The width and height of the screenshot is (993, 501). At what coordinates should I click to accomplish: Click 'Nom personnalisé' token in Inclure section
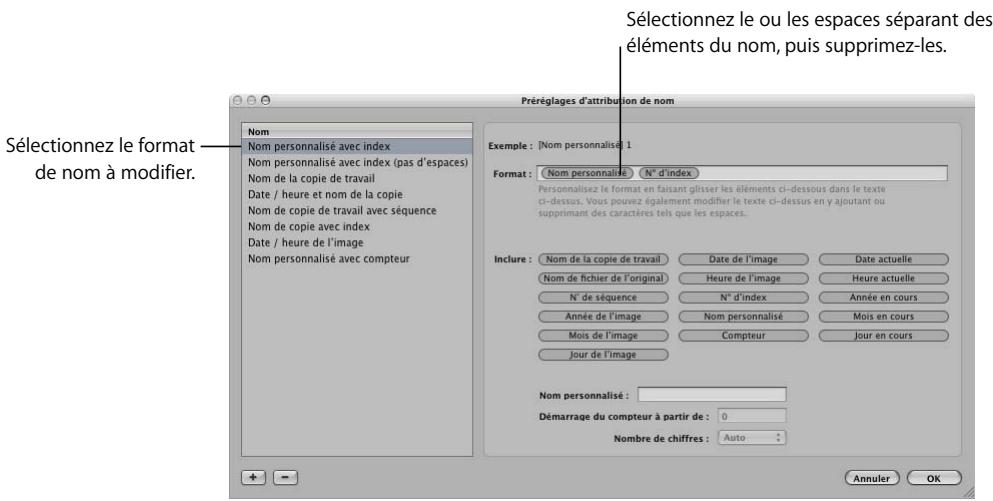(743, 317)
